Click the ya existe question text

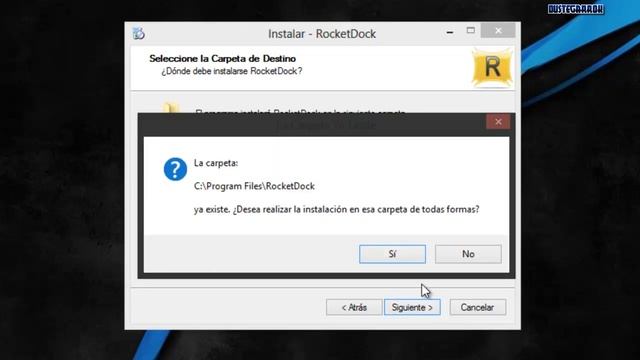point(337,209)
